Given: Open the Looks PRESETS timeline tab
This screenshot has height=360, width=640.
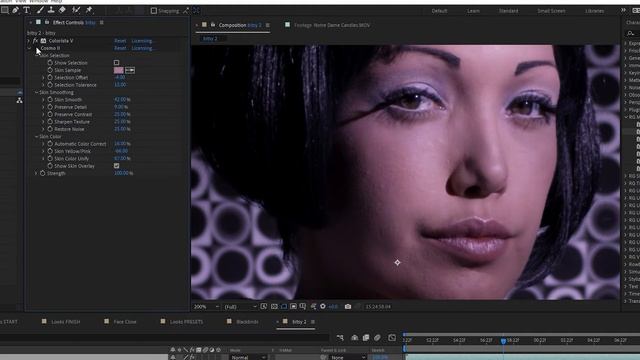Looking at the screenshot, I should 186,322.
